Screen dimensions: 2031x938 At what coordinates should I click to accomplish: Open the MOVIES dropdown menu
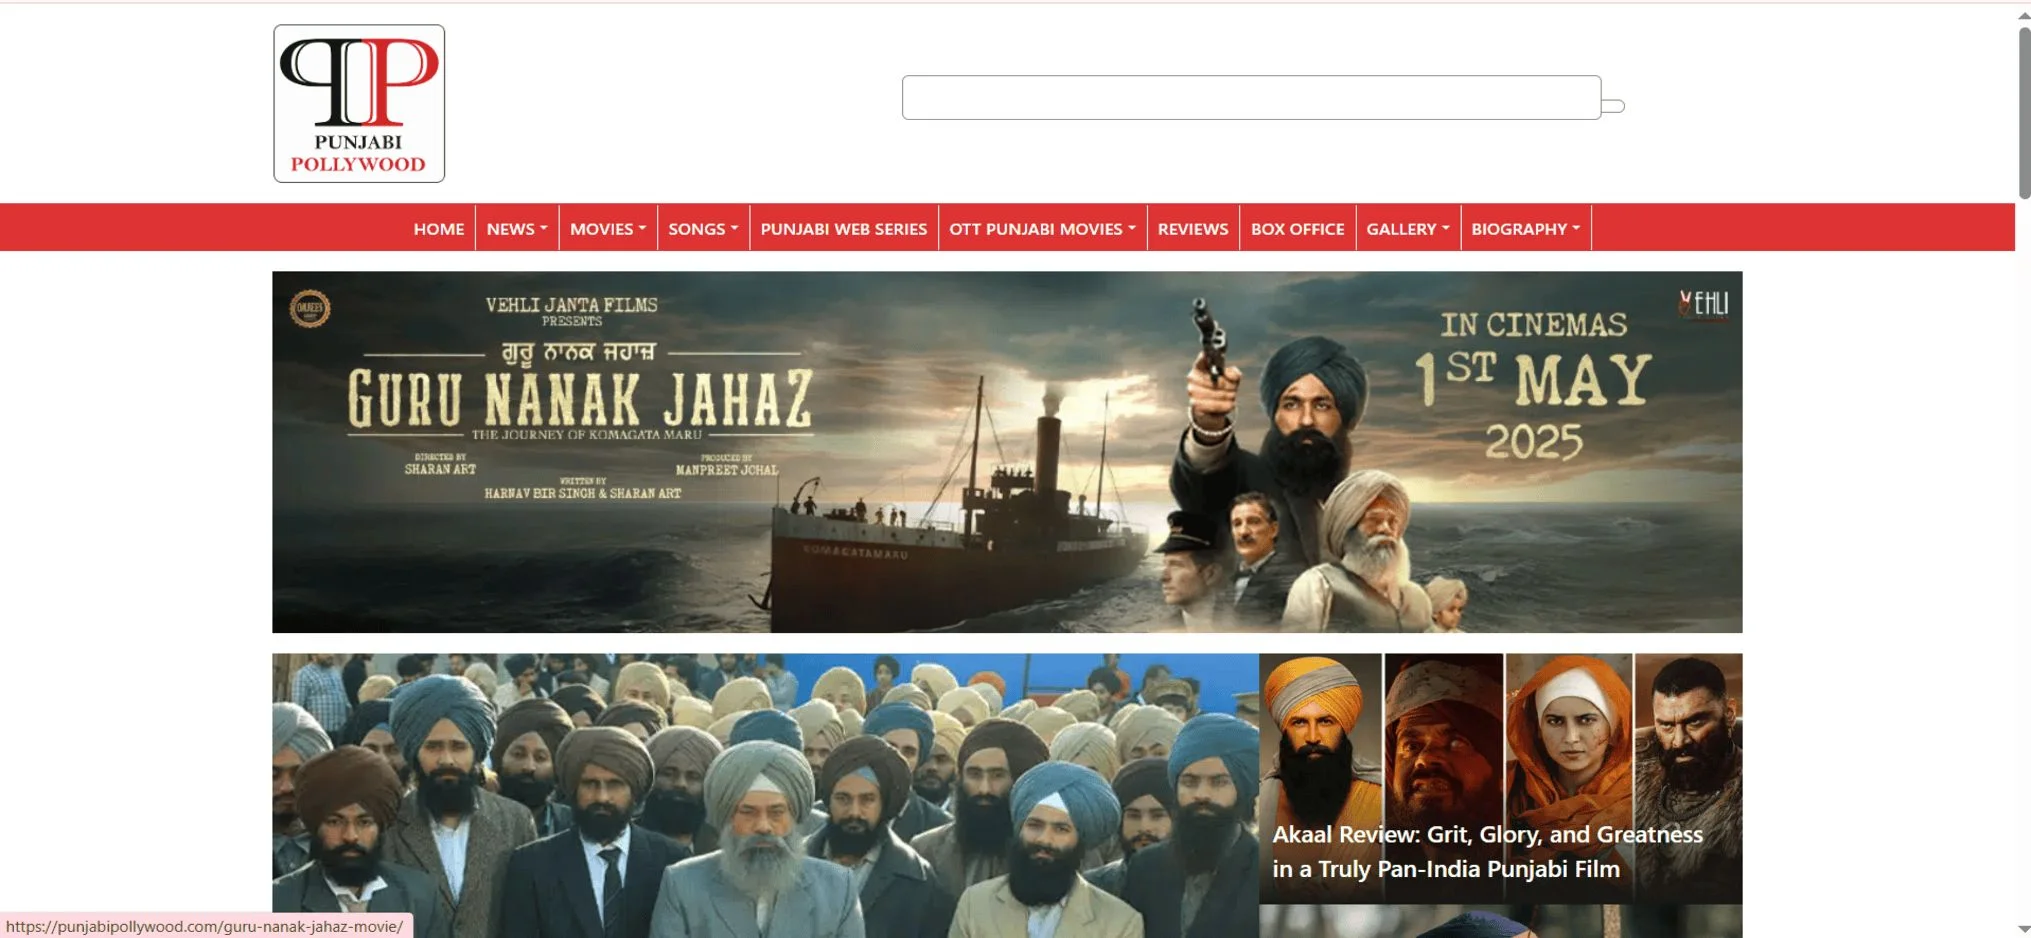608,228
